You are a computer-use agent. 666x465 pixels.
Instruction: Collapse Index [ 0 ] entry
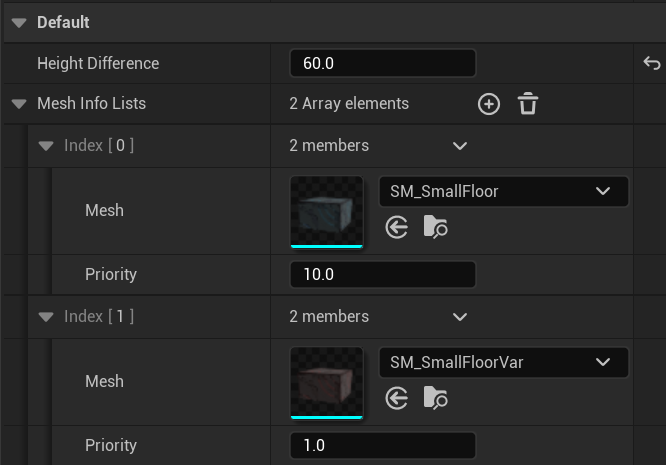pyautogui.click(x=46, y=146)
